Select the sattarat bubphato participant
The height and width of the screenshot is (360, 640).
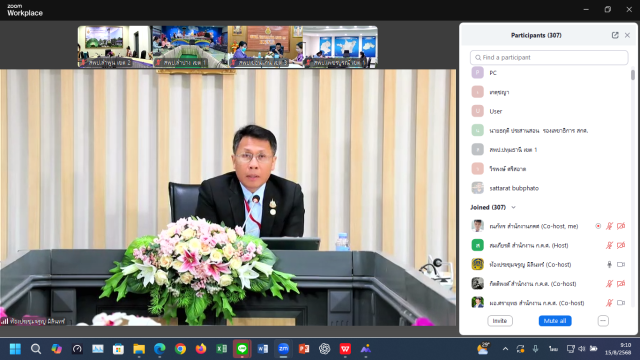(x=549, y=188)
